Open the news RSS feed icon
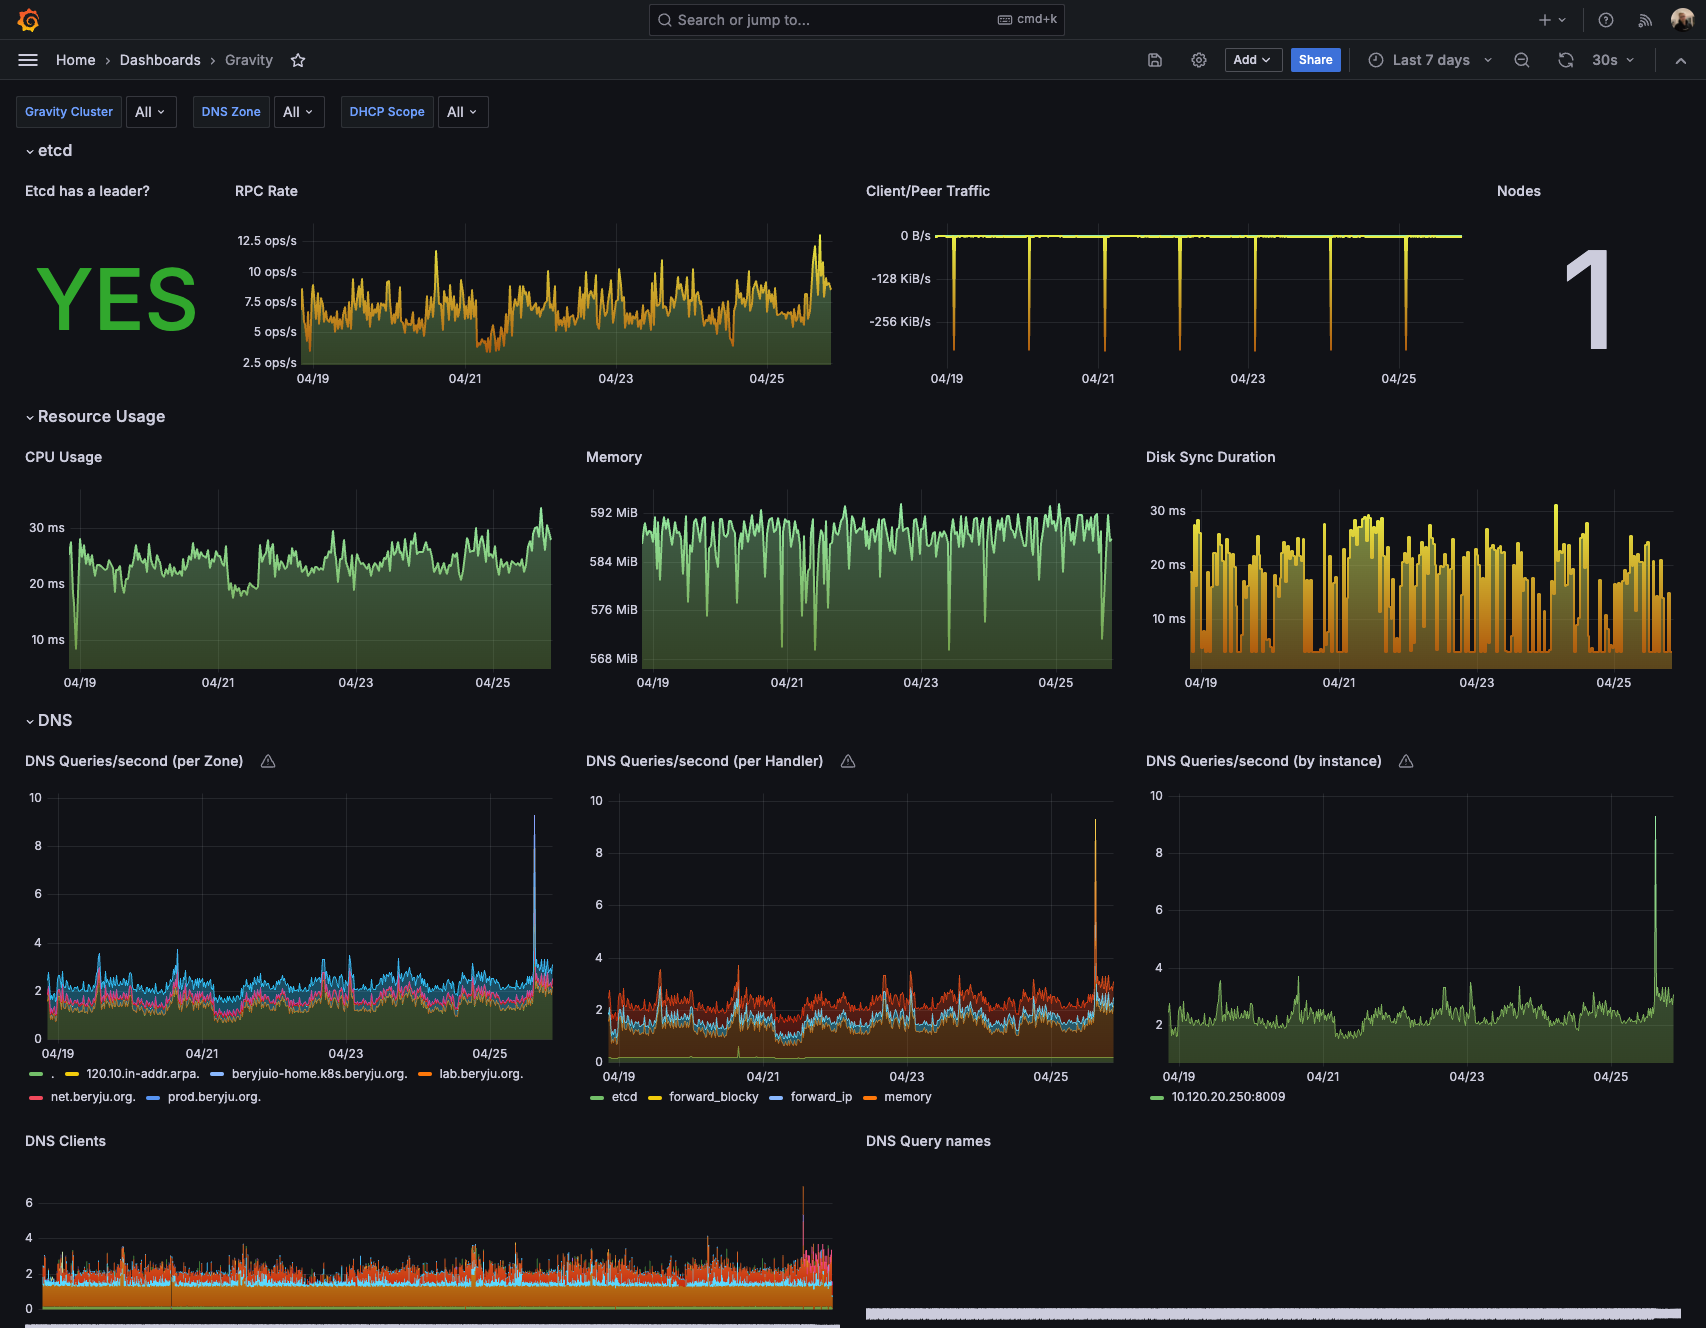This screenshot has height=1328, width=1706. (1645, 20)
